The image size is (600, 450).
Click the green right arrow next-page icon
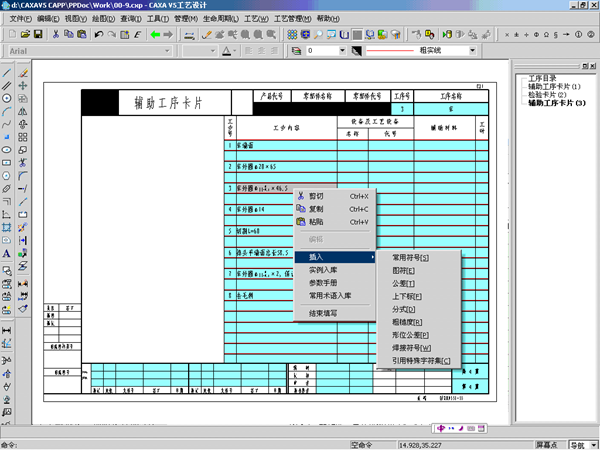click(167, 34)
